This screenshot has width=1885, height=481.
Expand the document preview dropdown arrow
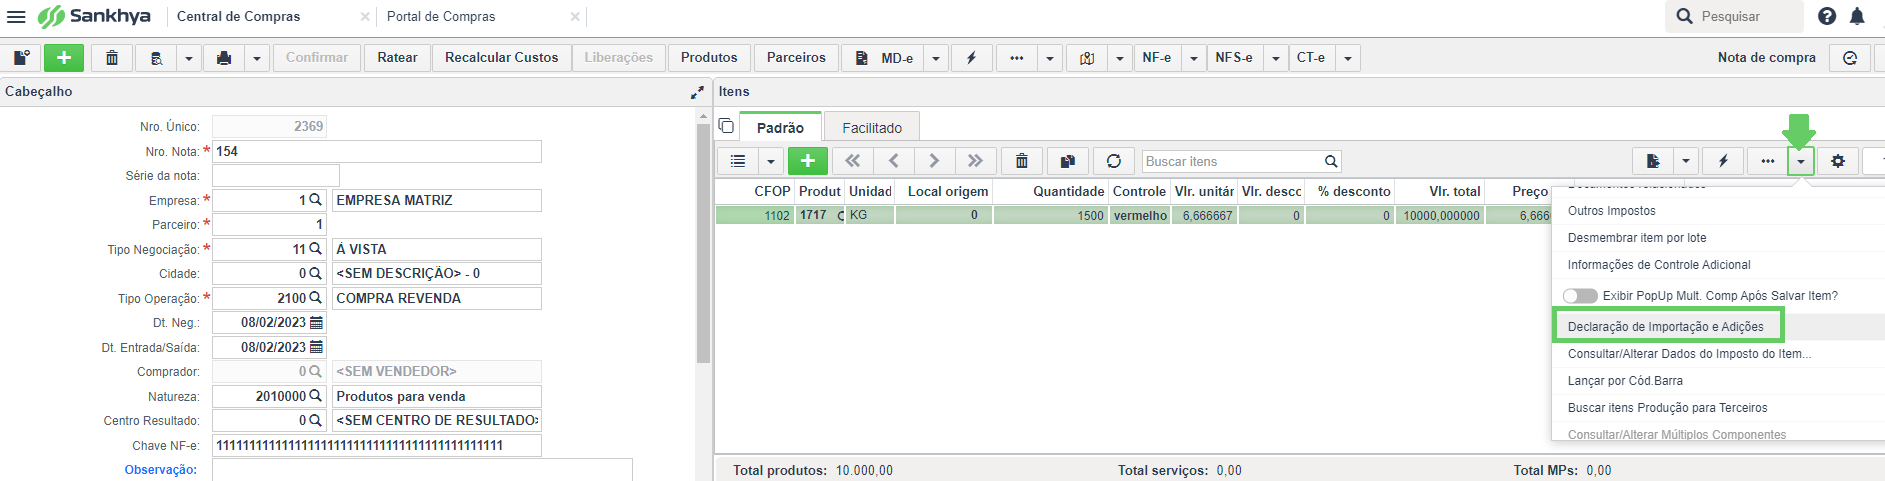coord(189,58)
